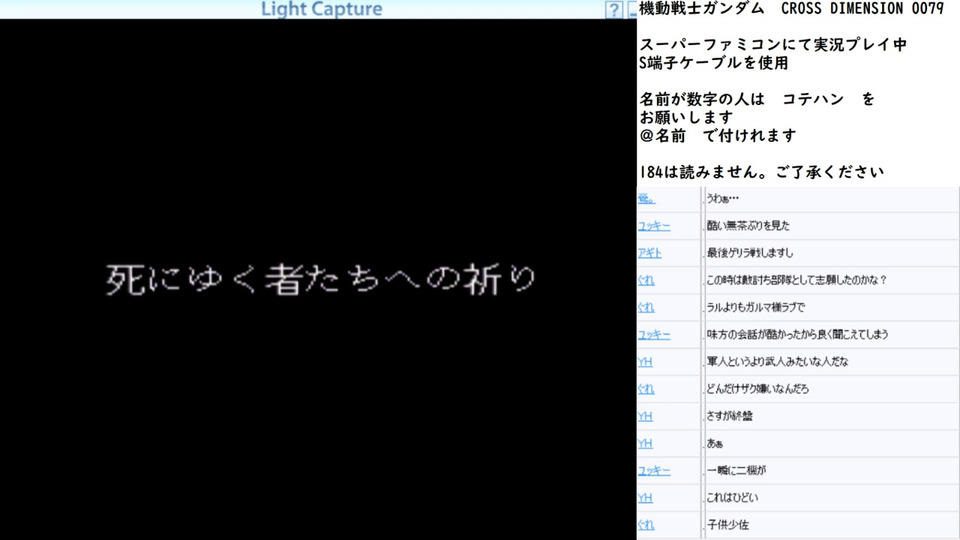Open the アギト user name link
The image size is (960, 540).
(x=650, y=253)
